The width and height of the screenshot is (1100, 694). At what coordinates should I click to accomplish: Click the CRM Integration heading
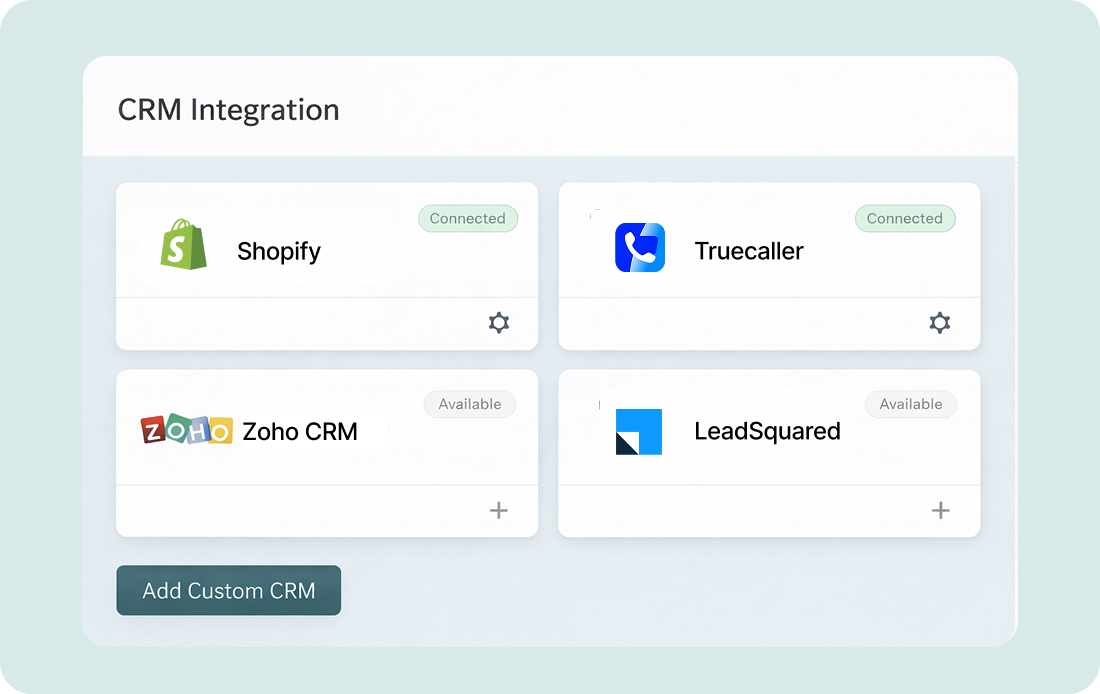click(x=229, y=110)
